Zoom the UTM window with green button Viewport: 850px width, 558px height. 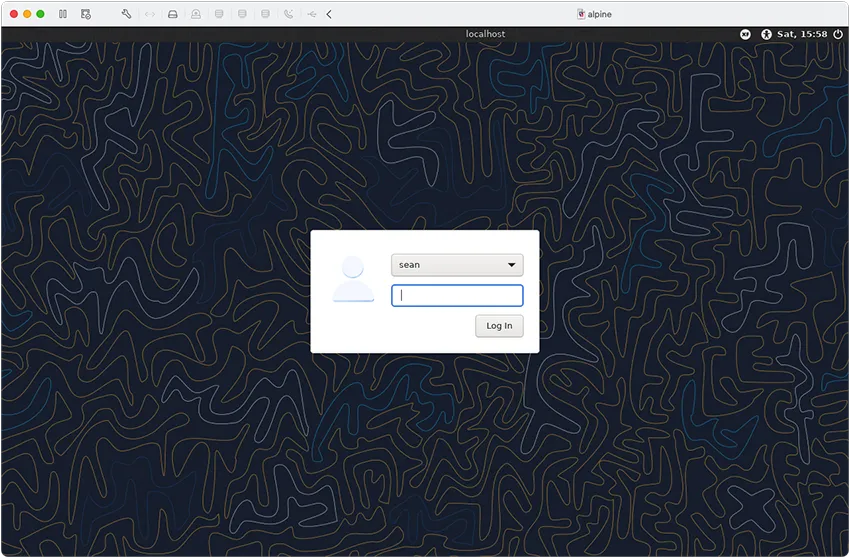point(40,14)
